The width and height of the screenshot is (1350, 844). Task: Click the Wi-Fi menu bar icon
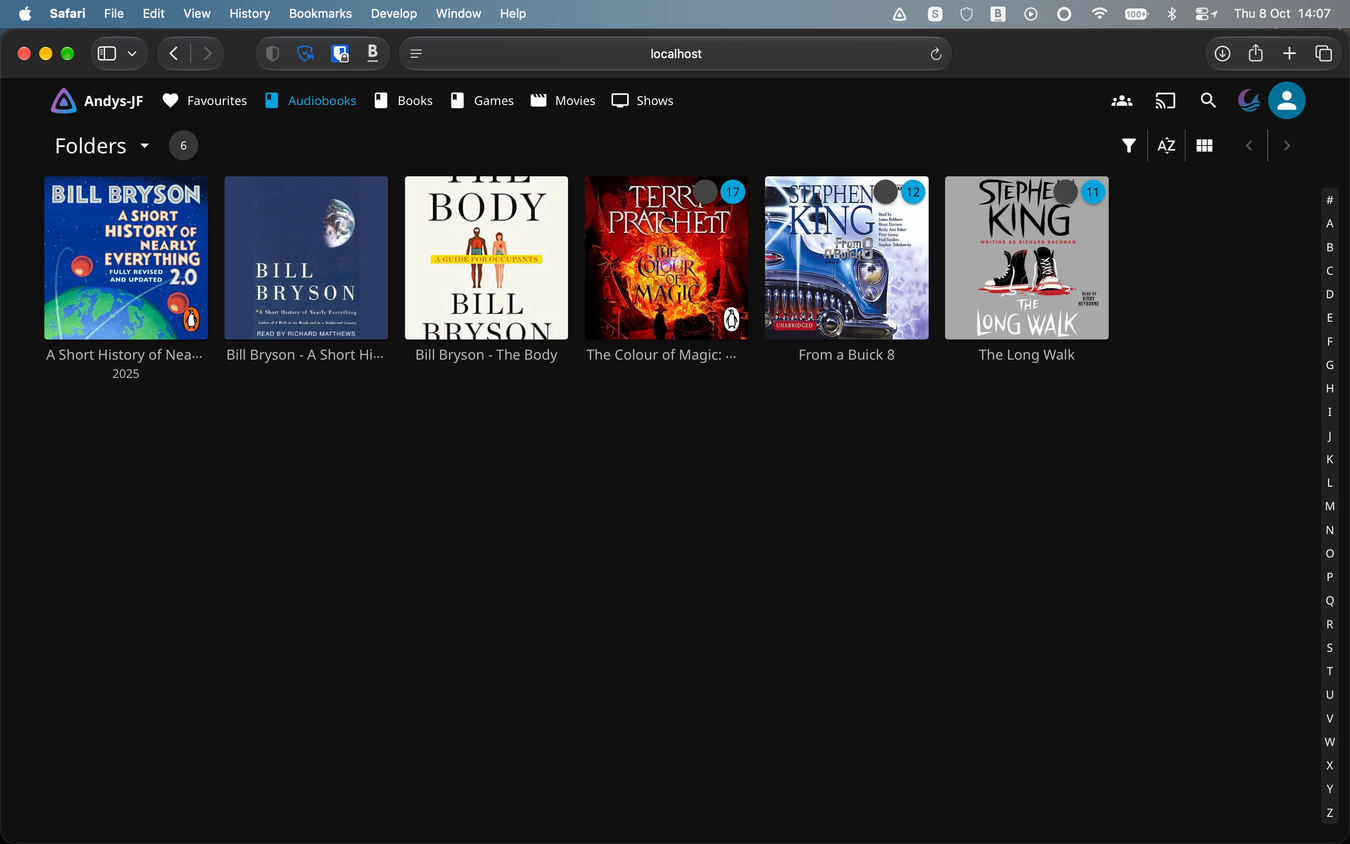(1100, 14)
